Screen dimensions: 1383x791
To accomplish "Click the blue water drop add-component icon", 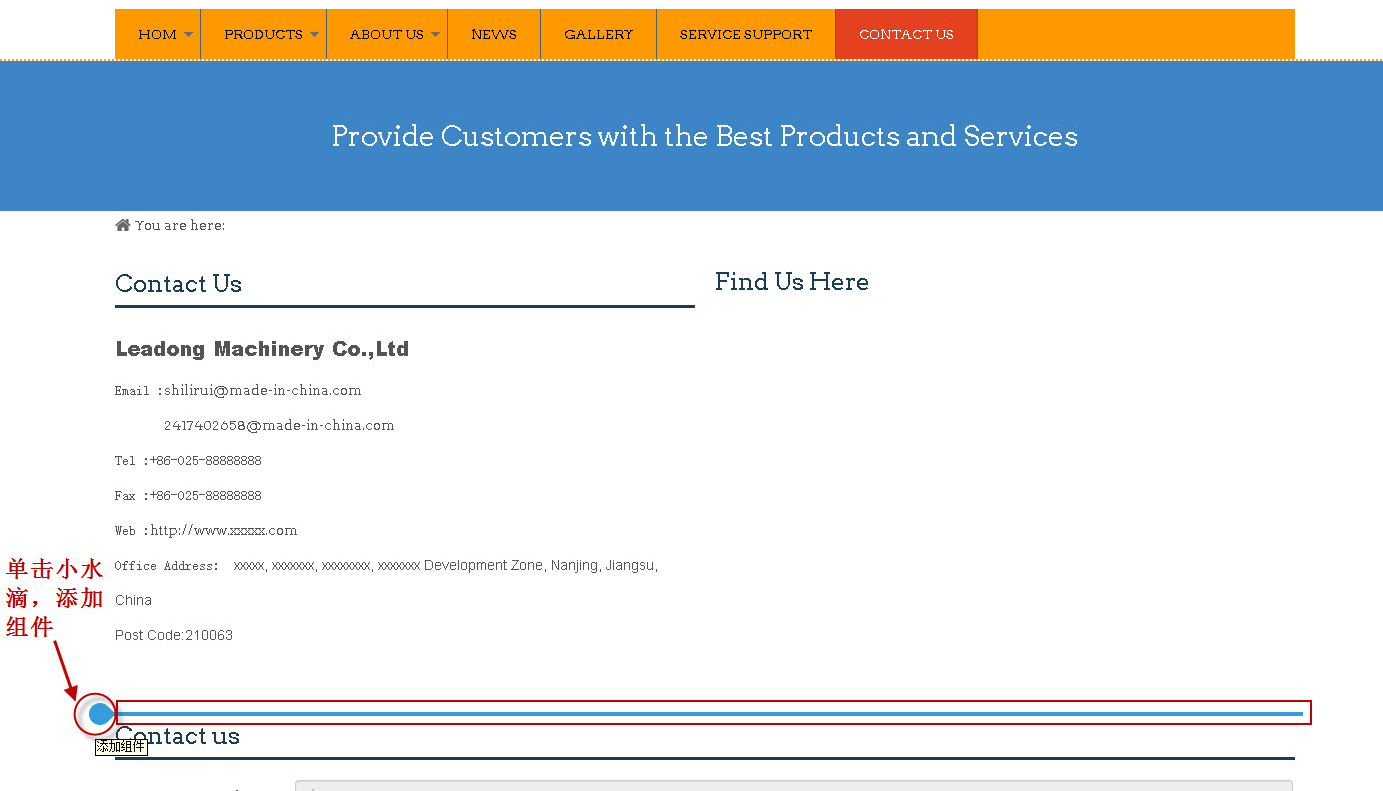I will pyautogui.click(x=99, y=714).
